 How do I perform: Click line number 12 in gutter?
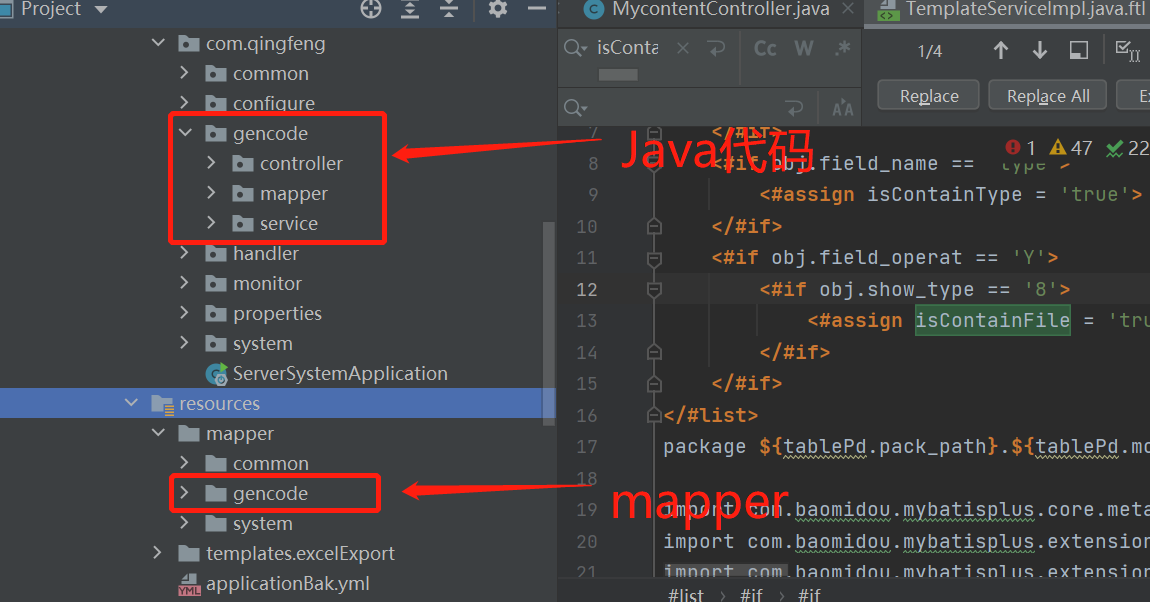coord(587,290)
